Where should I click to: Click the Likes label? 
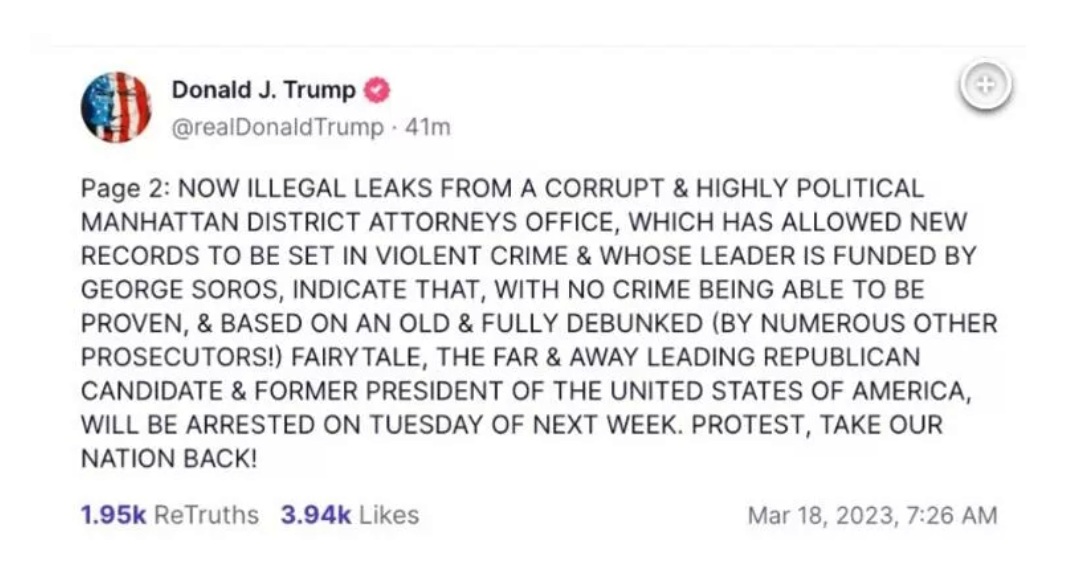[x=388, y=515]
